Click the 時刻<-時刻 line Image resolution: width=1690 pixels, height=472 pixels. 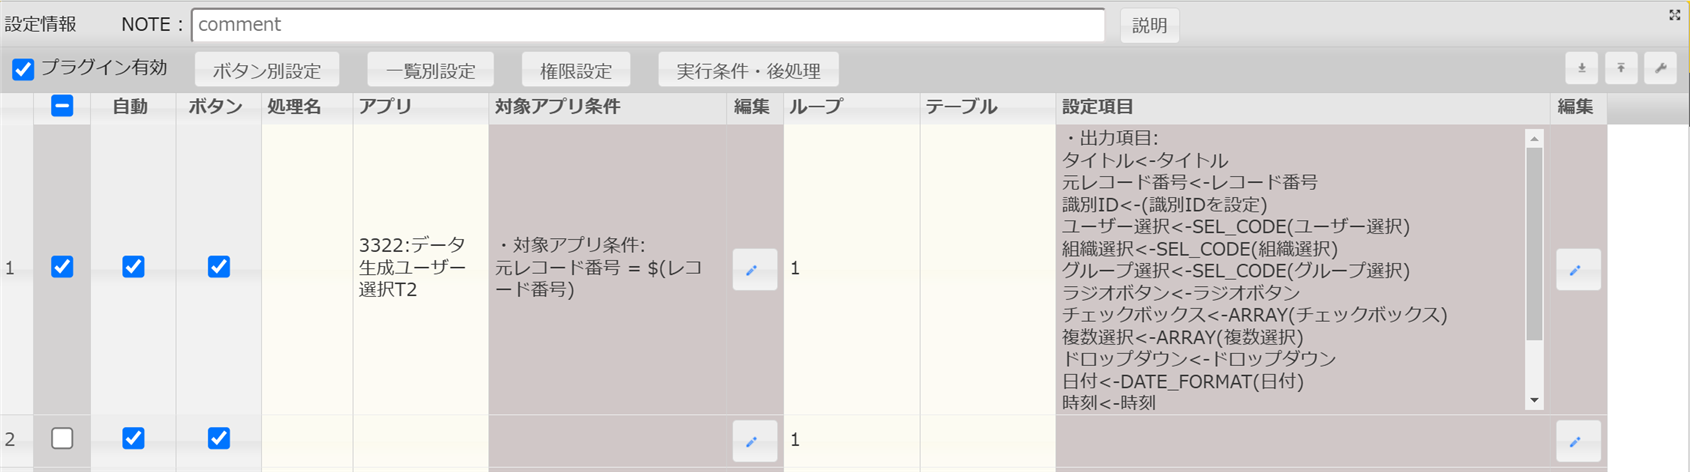[x=1109, y=402]
